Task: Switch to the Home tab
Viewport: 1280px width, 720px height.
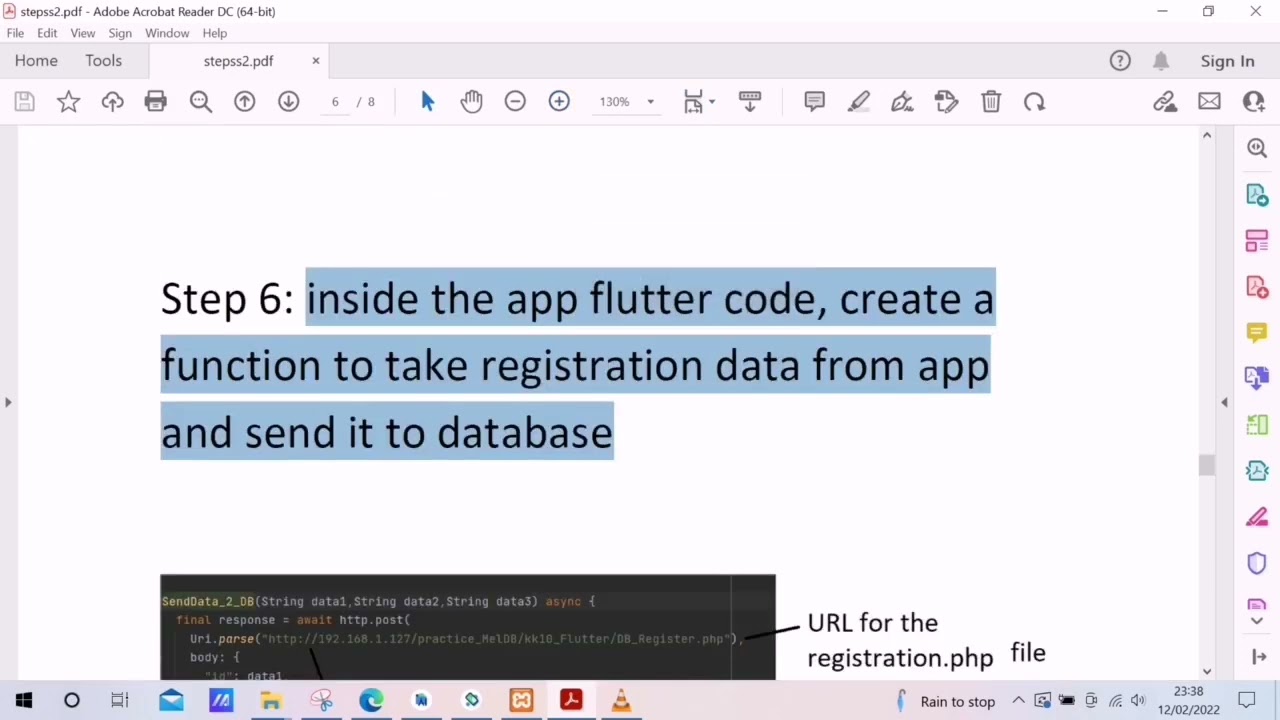Action: pos(36,61)
